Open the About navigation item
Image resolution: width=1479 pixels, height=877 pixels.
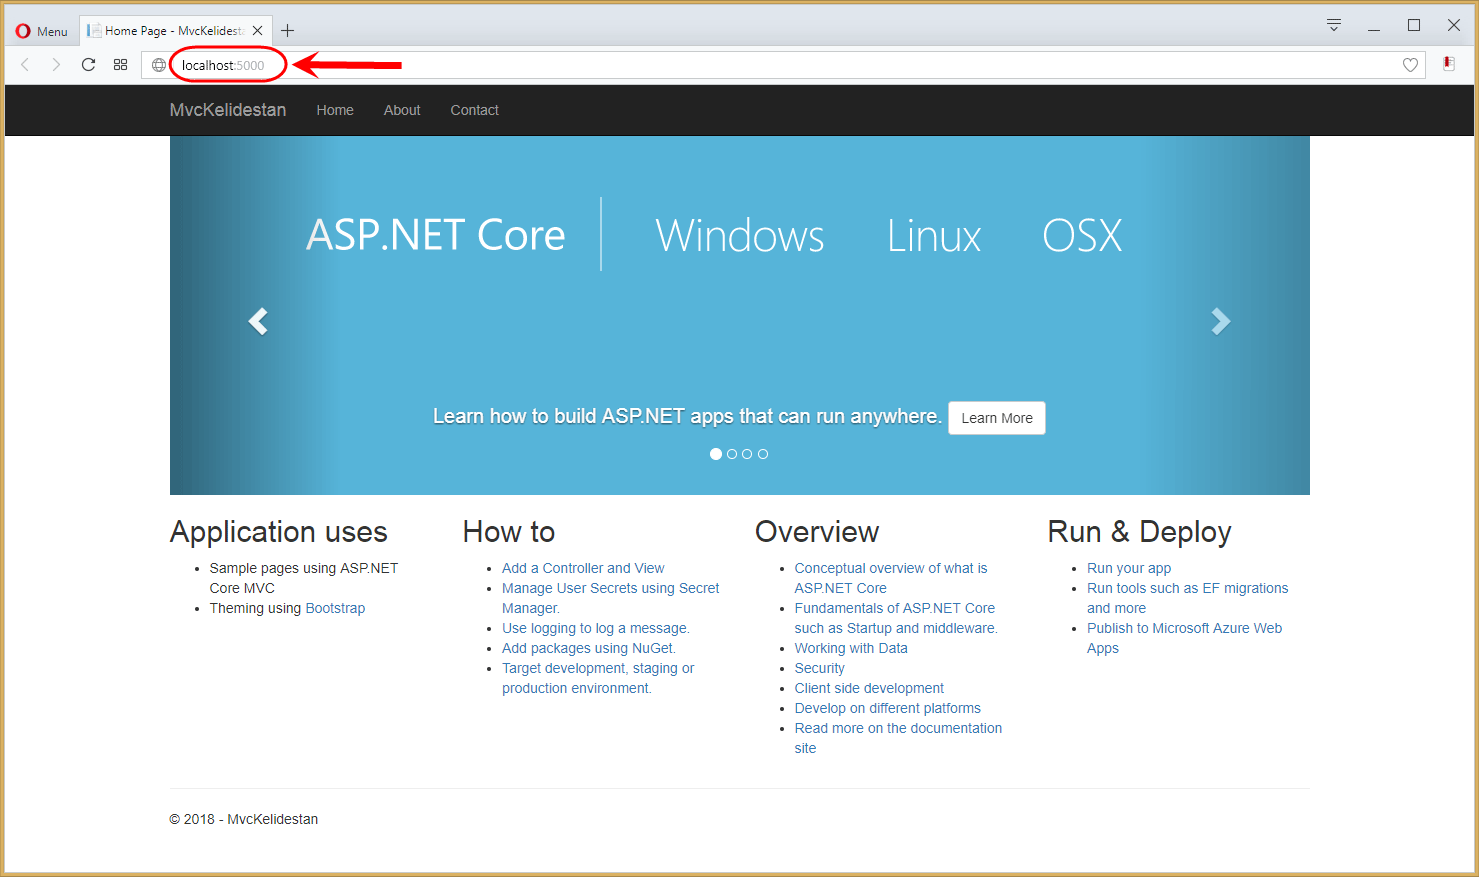(x=402, y=110)
